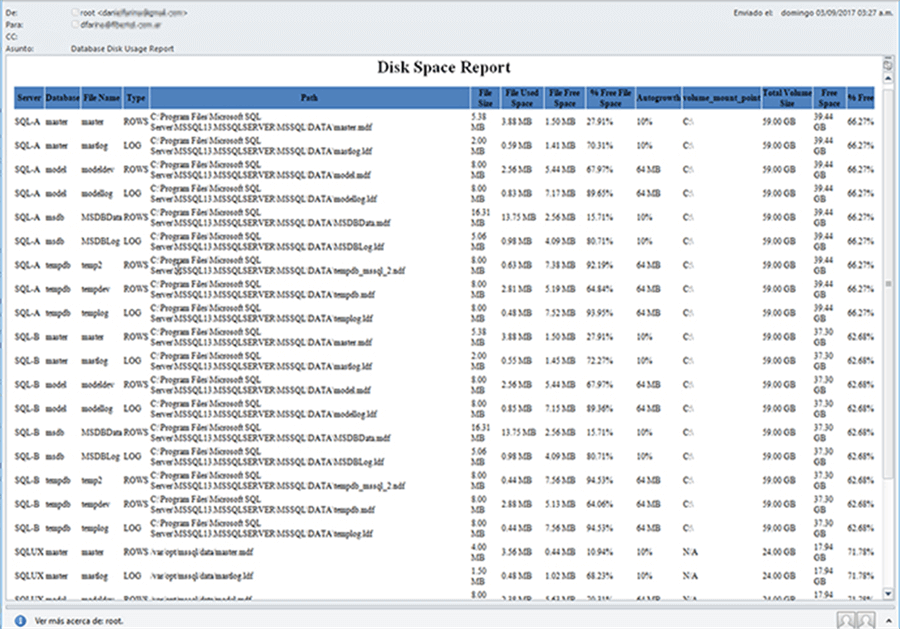Click the blue down arrow at the report's top right
The width and height of the screenshot is (900, 629).
point(888,66)
